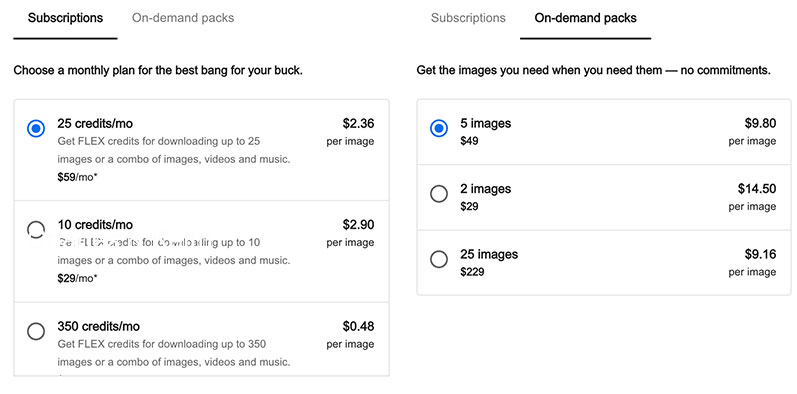Choose the 10 credits/mo radio option
This screenshot has width=797, height=394.
tap(36, 230)
